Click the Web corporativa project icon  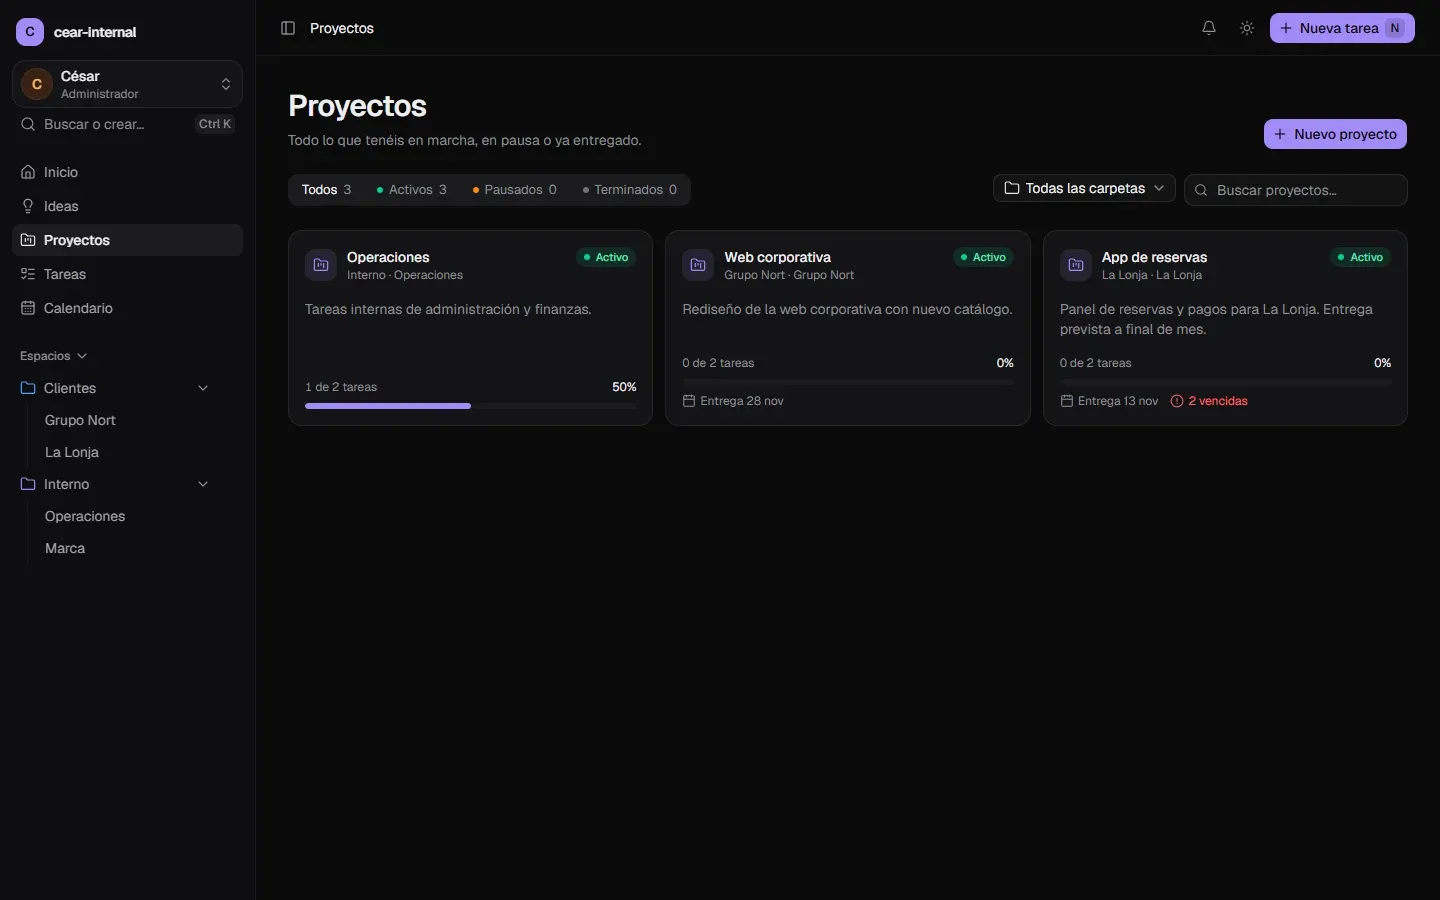[698, 265]
